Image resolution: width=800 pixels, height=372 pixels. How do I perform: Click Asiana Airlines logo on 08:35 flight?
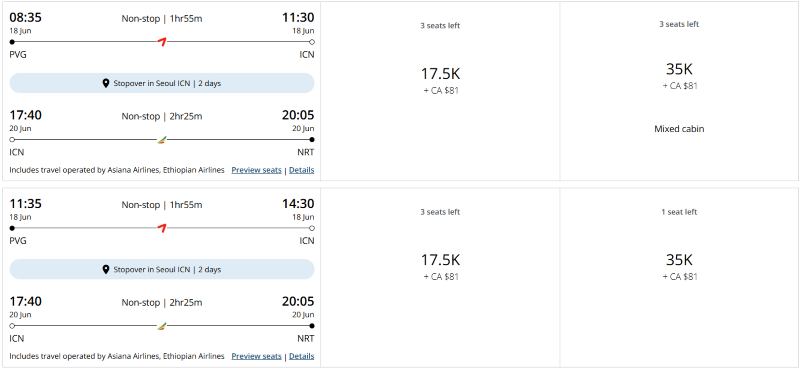162,42
